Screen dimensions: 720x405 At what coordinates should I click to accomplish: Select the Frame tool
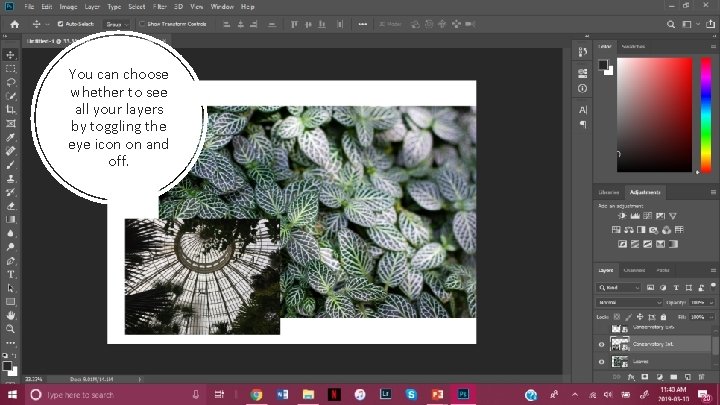(x=10, y=123)
